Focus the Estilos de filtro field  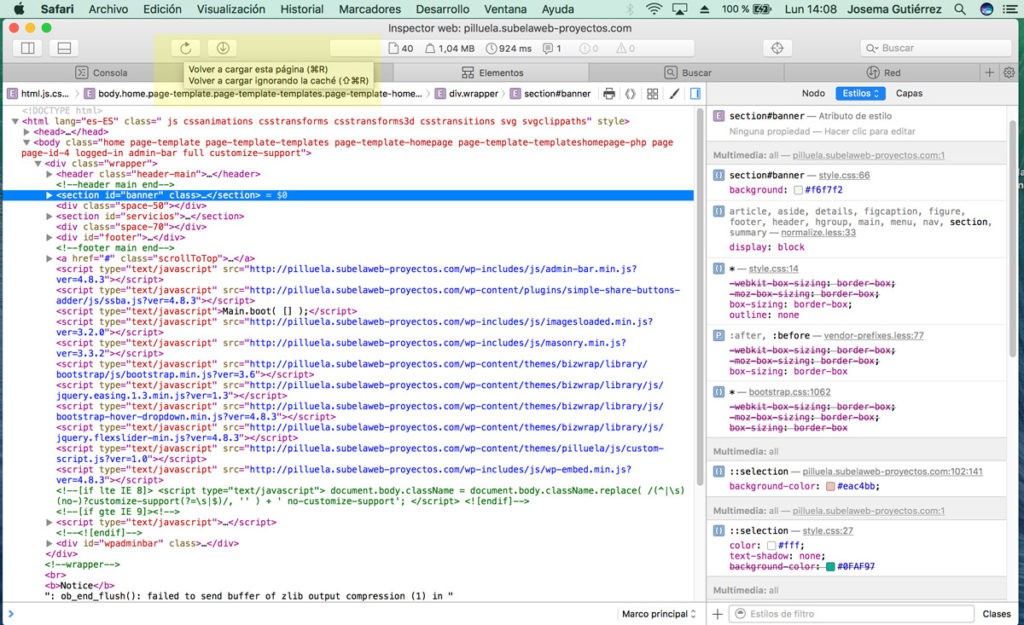pos(852,614)
